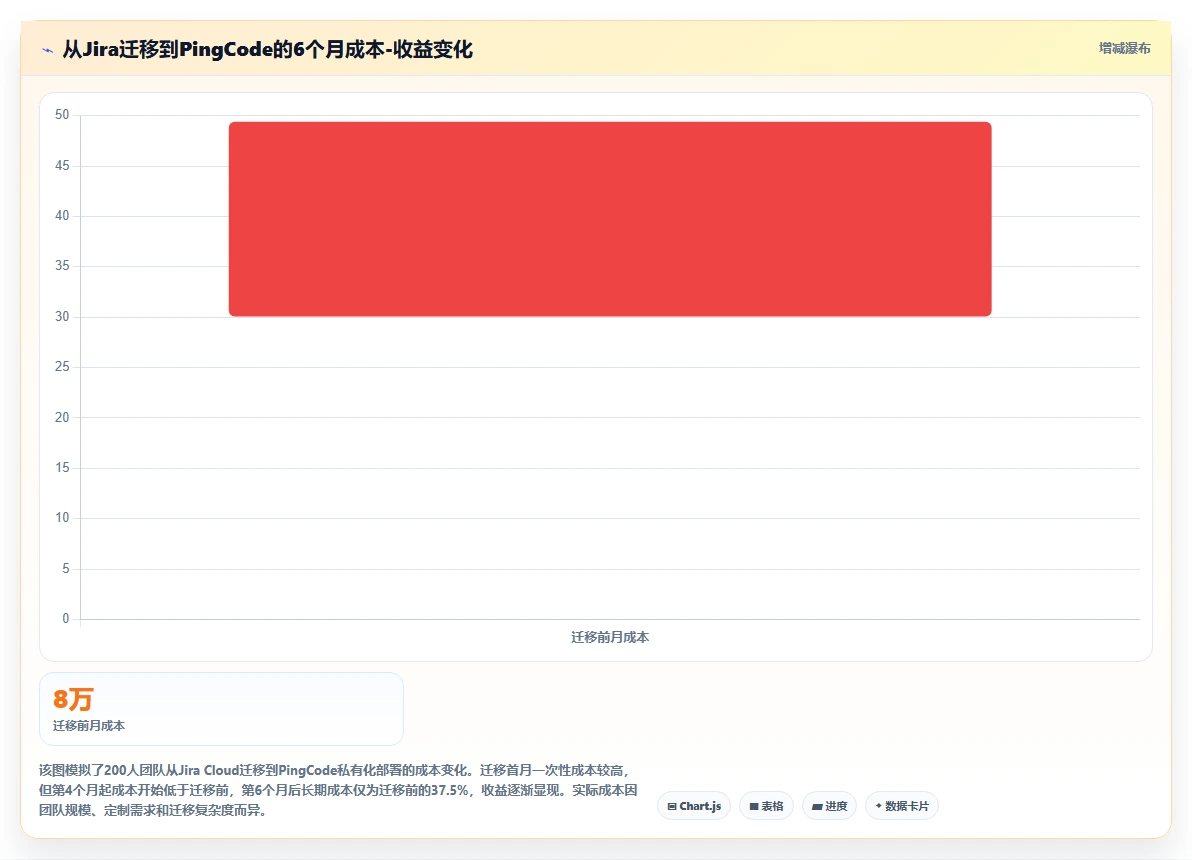Image resolution: width=1192 pixels, height=860 pixels.
Task: Click the y-axis tick label 0
Action: point(65,618)
